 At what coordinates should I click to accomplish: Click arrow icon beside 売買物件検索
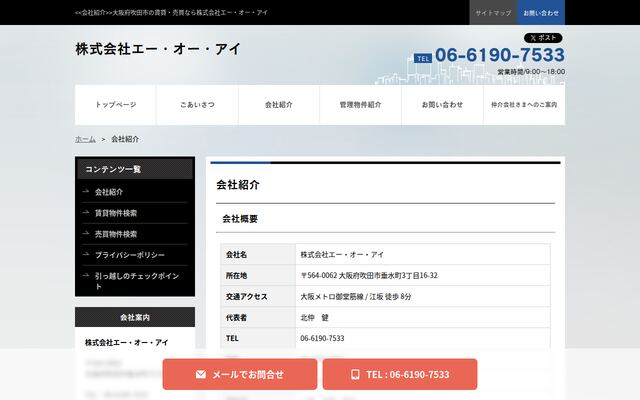[86, 233]
